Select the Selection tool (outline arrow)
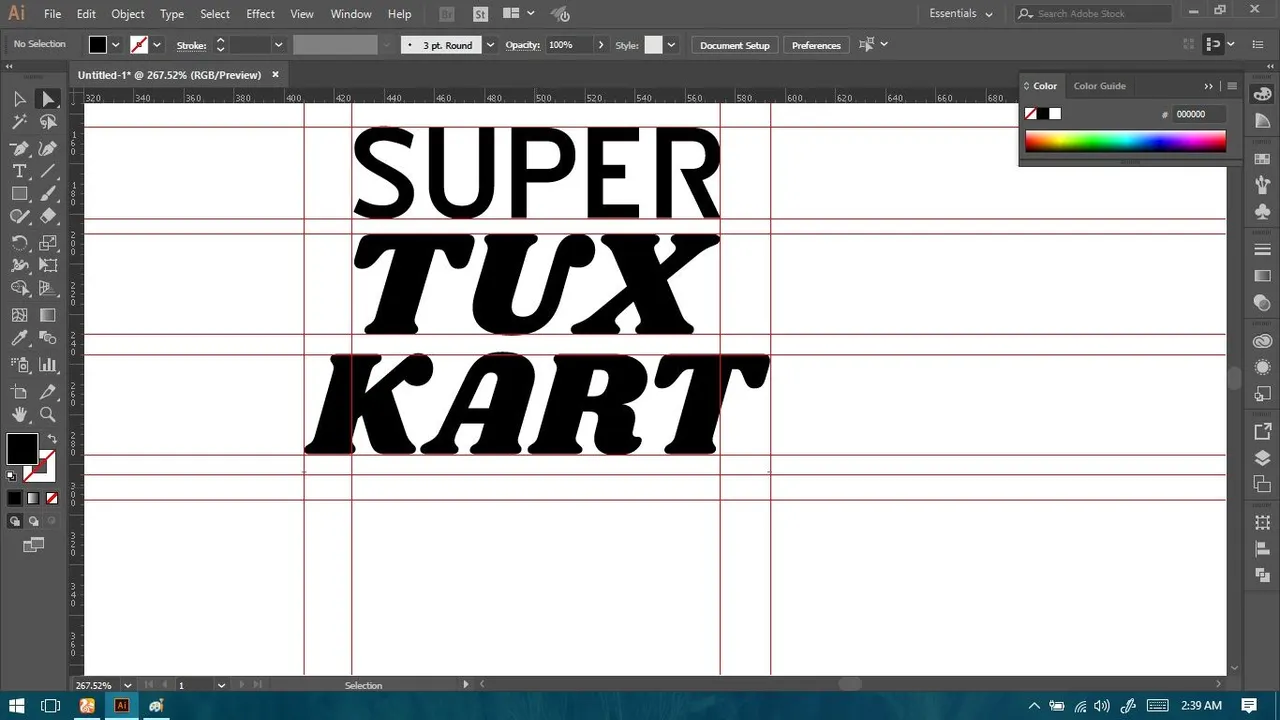This screenshot has height=720, width=1280. (x=19, y=98)
